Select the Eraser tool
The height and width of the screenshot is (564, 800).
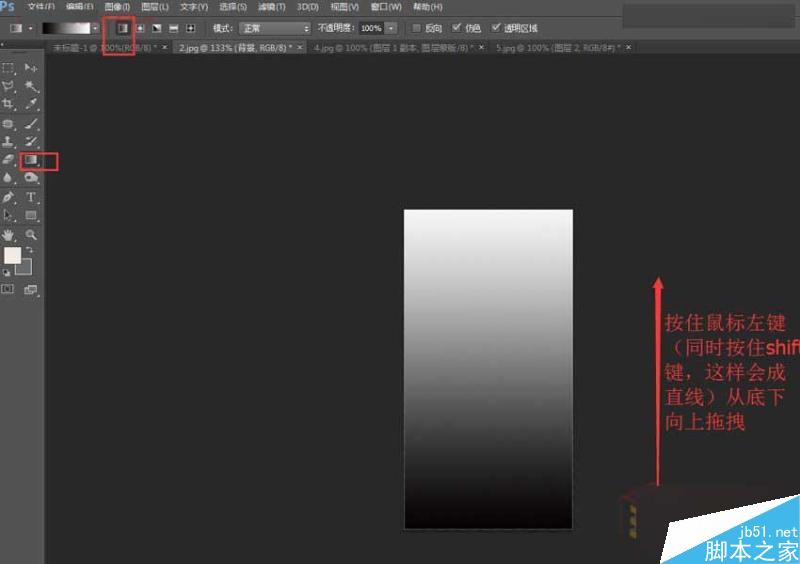(8, 160)
